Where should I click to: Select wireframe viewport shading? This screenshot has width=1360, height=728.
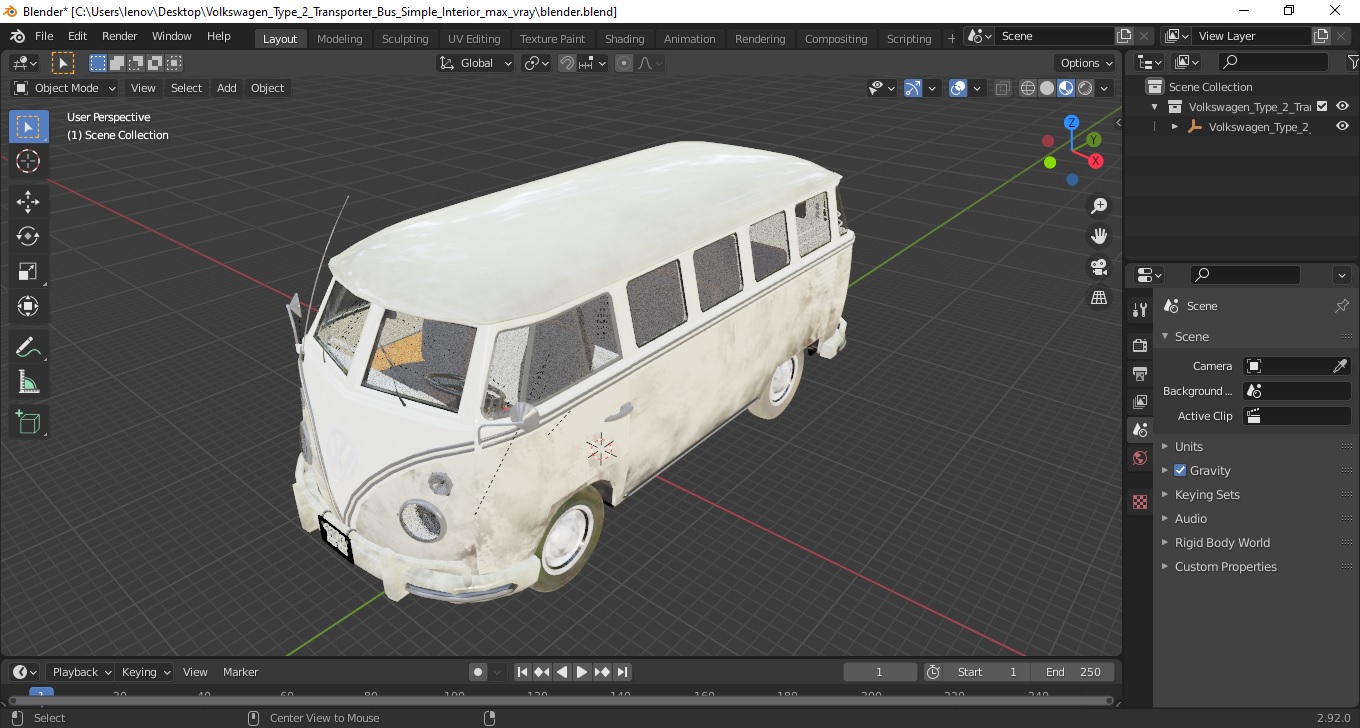coord(1028,88)
